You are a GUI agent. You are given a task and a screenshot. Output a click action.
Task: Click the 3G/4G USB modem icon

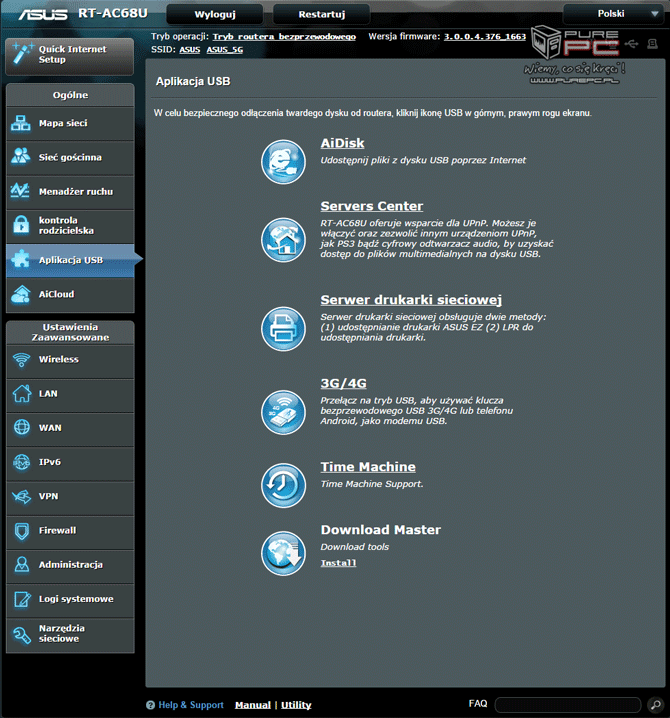click(283, 412)
